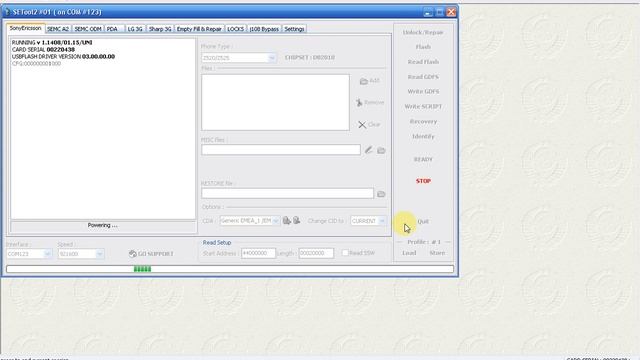Image resolution: width=640 pixels, height=360 pixels.
Task: Click the RUNNING v 1.1408 log line
Action: [52, 42]
